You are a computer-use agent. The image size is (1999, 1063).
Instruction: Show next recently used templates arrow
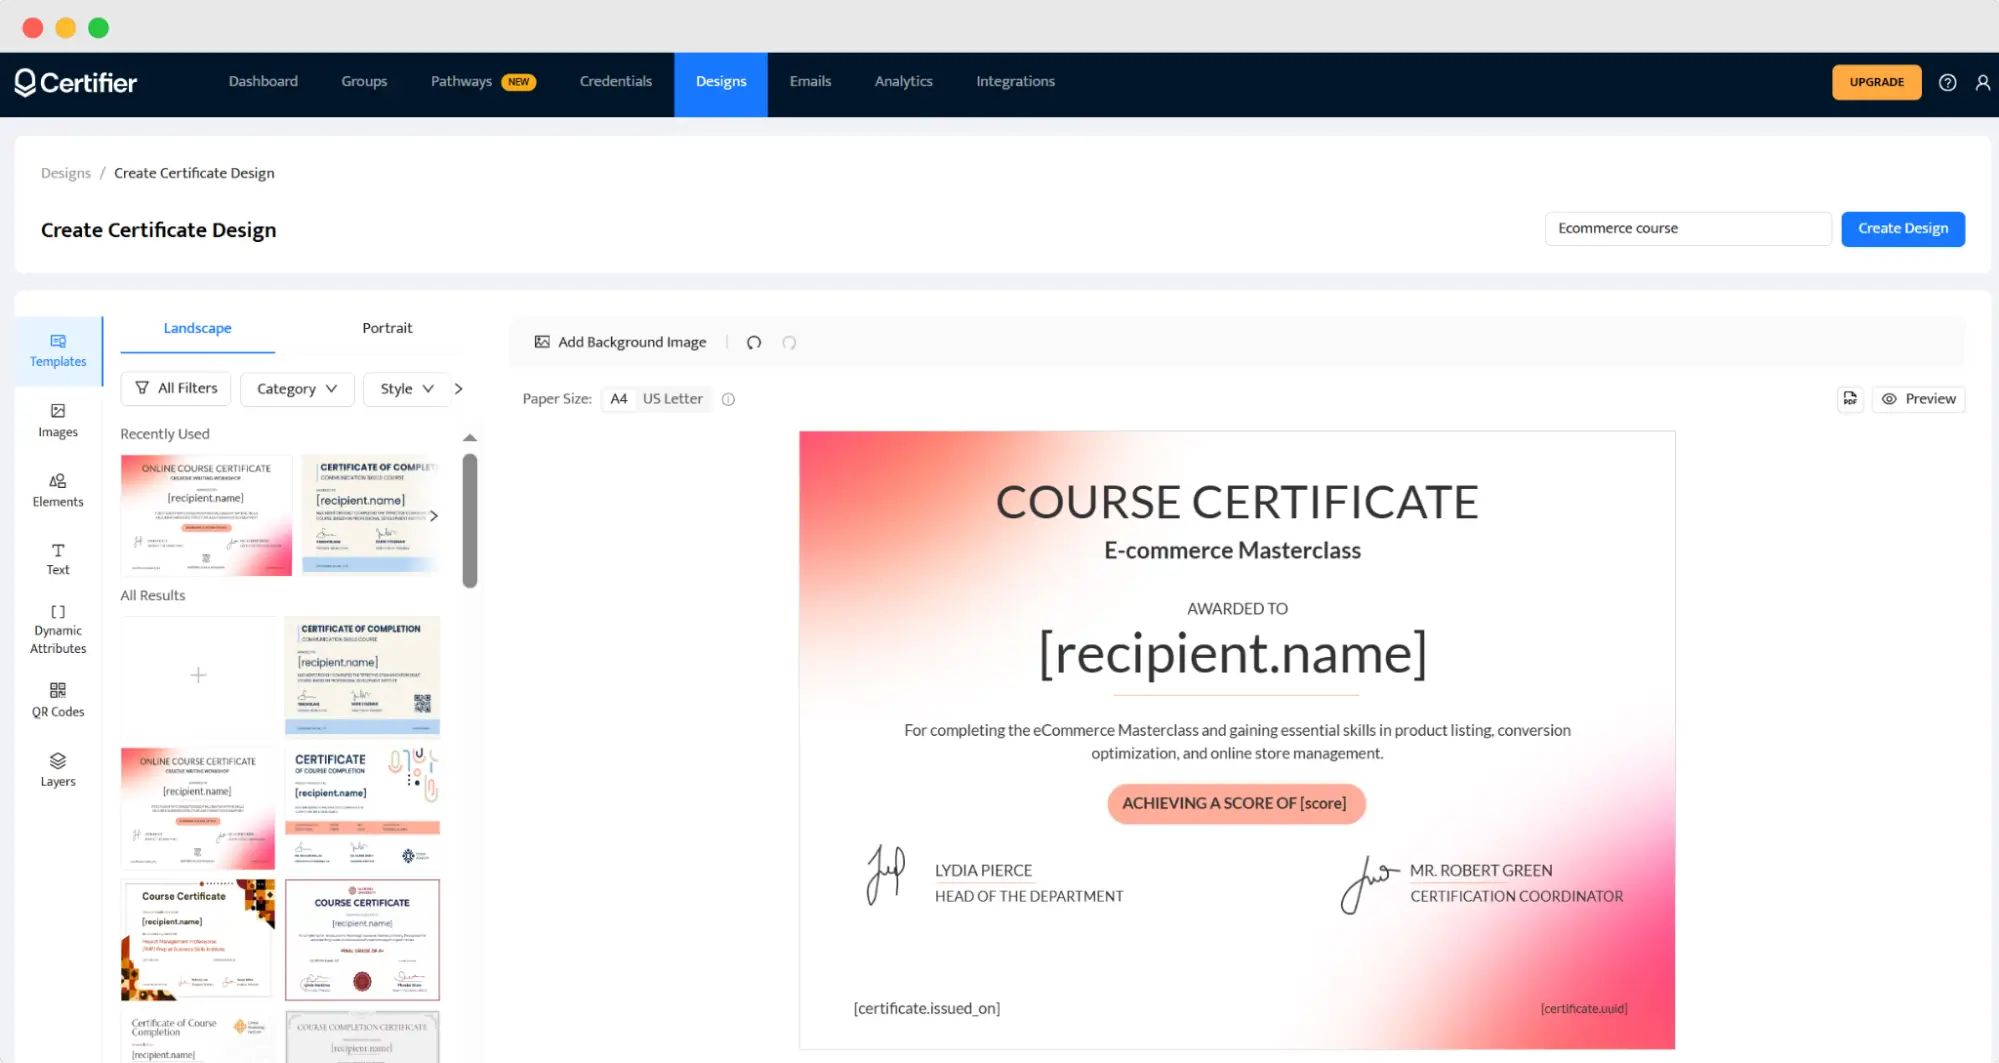434,516
